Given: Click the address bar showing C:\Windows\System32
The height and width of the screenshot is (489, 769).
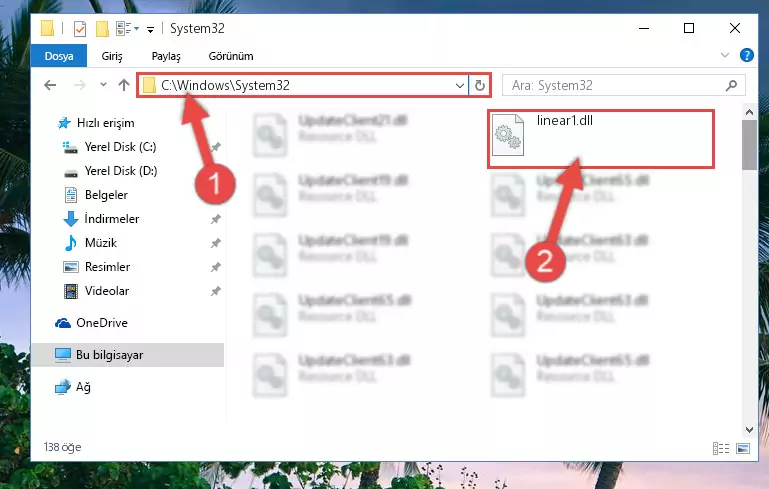Looking at the screenshot, I should pos(302,85).
